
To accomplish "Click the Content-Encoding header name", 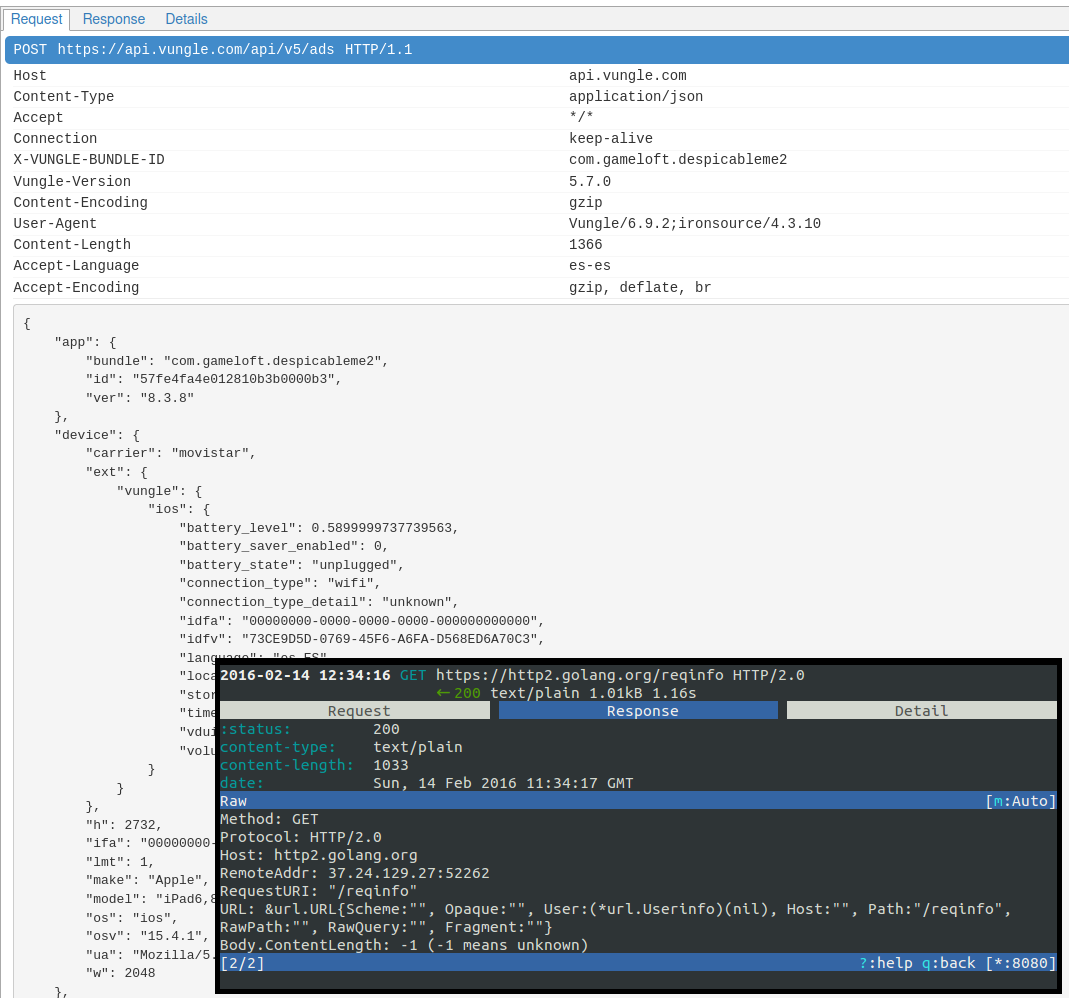I will 80,202.
